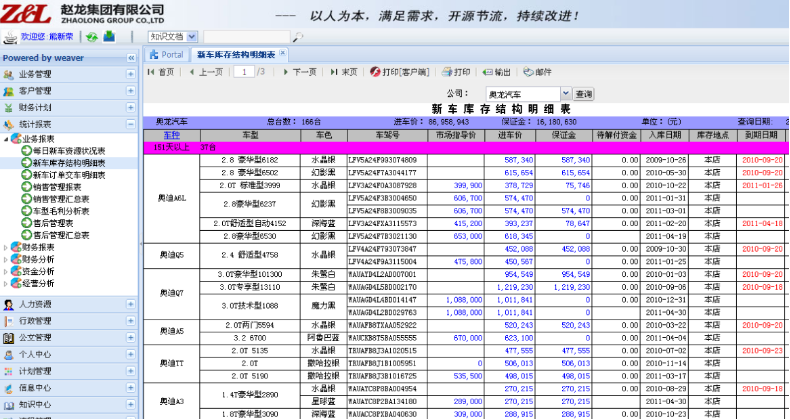Screen dimensions: 790x420
Task: Click the last page arrow icon 末页
Action: pyautogui.click(x=334, y=73)
